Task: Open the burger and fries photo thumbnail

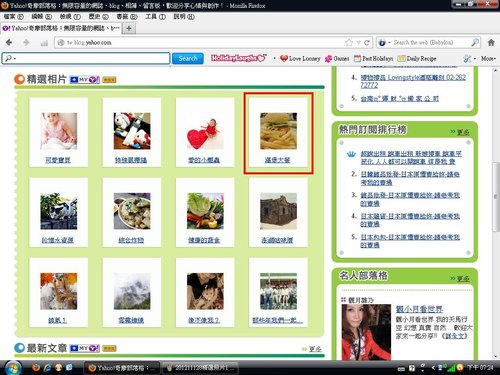Action: click(x=278, y=131)
